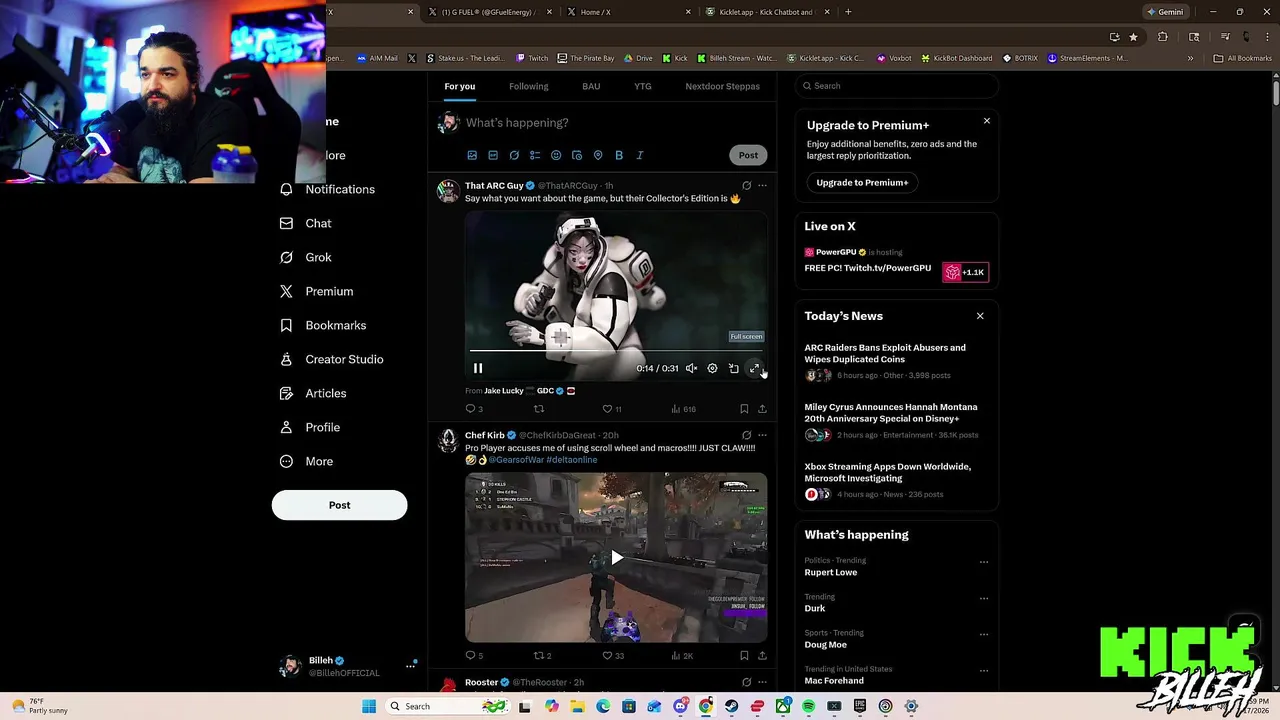Click the X Search input field
Image resolution: width=1280 pixels, height=720 pixels.
(897, 86)
